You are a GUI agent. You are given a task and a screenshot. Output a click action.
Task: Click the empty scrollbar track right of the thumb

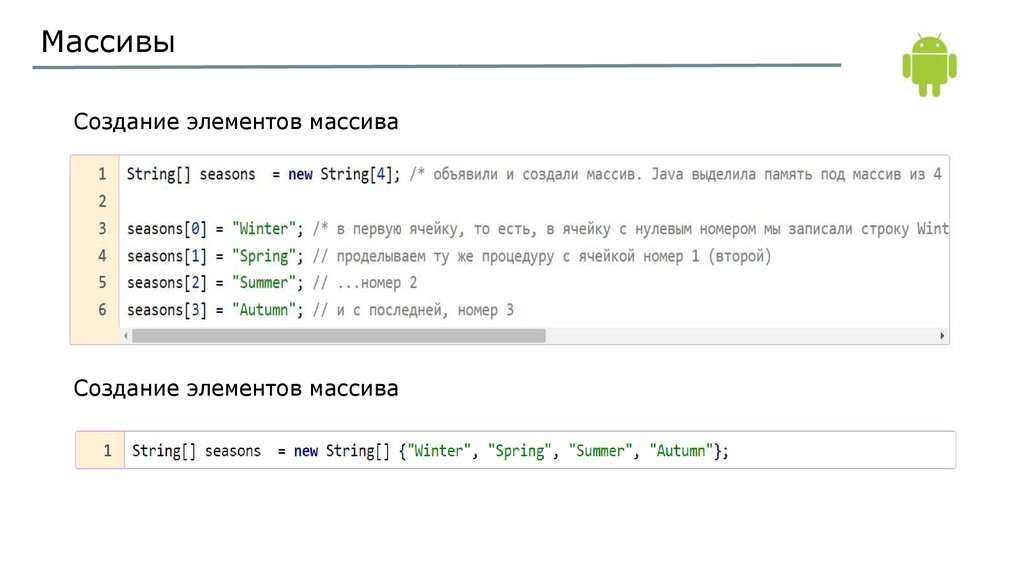tap(740, 336)
